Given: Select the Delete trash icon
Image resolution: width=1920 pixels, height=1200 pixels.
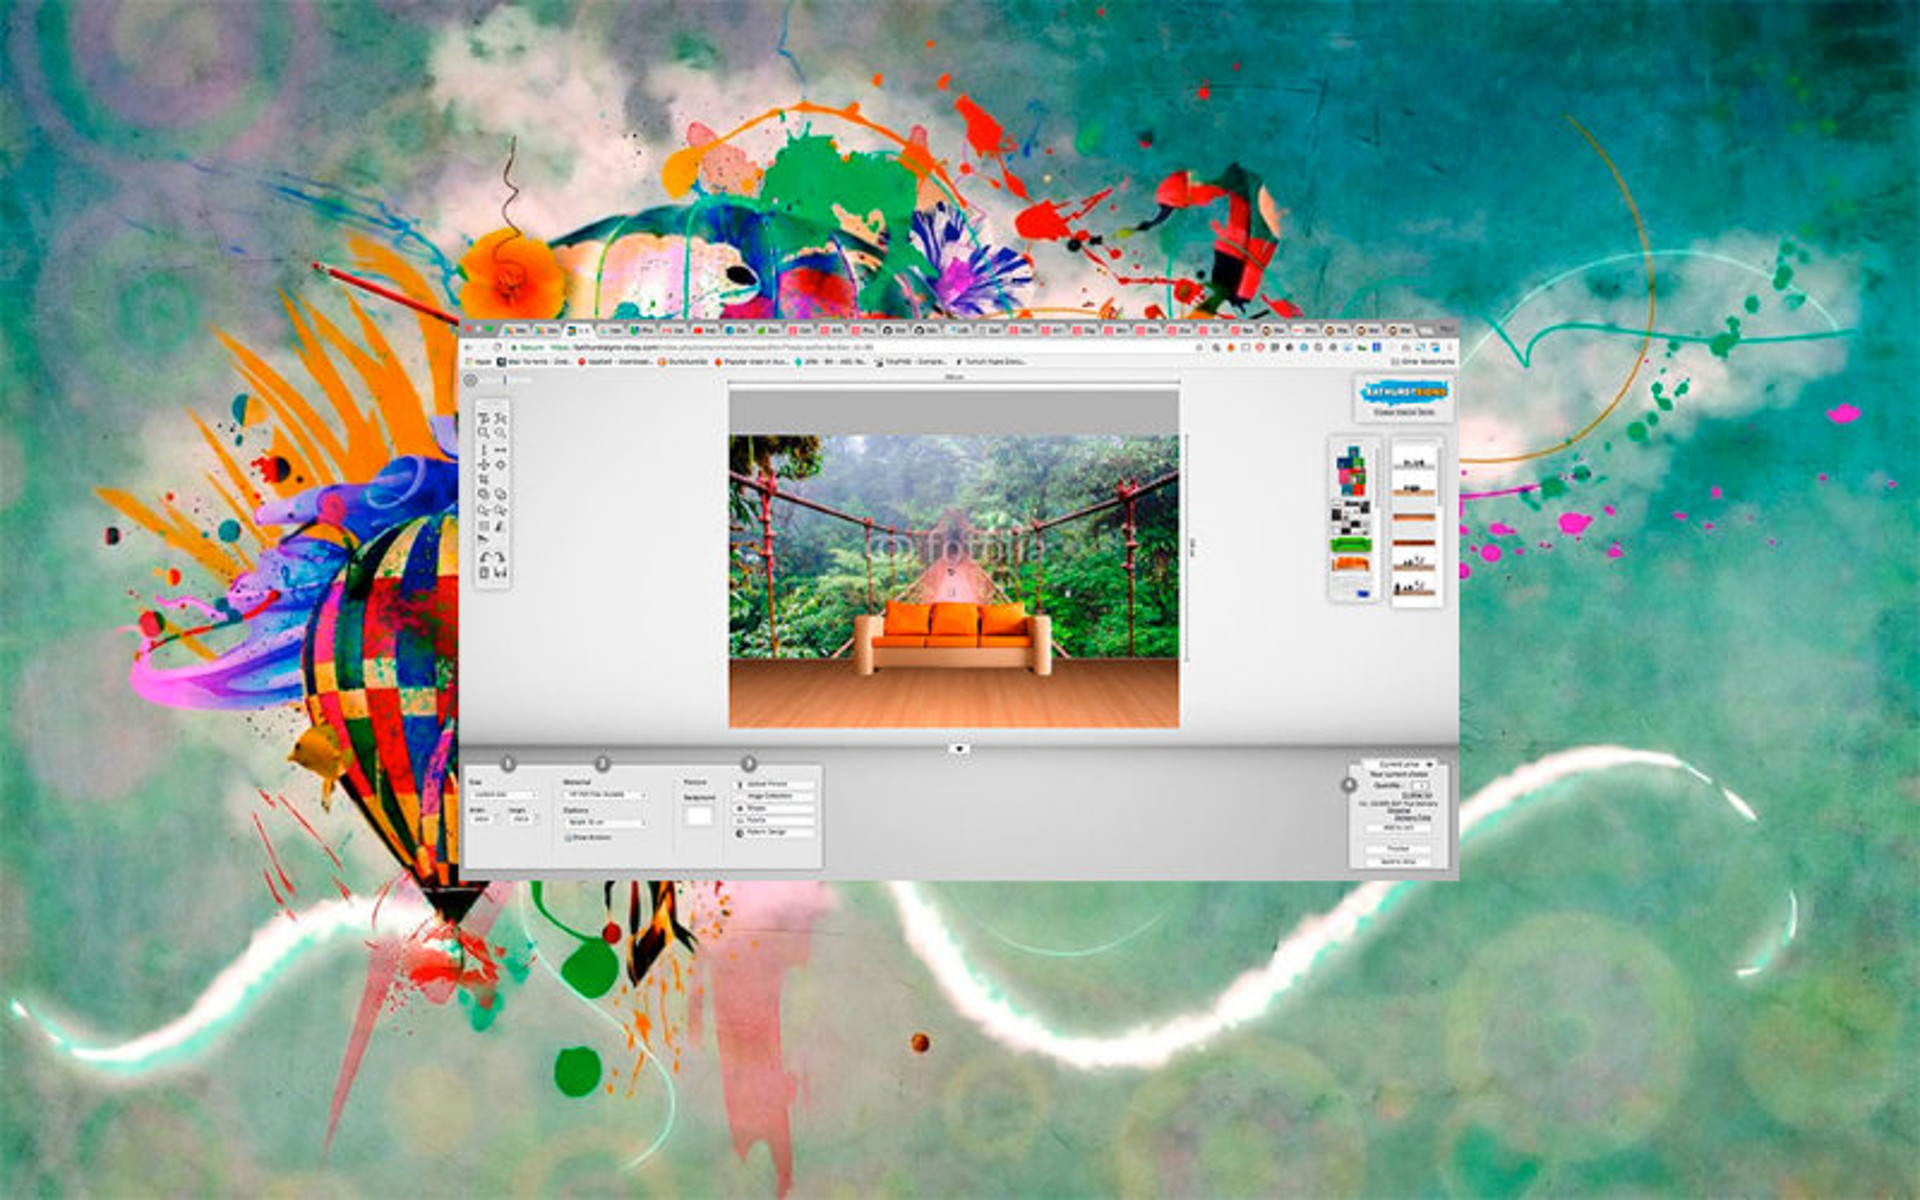Looking at the screenshot, I should (484, 571).
